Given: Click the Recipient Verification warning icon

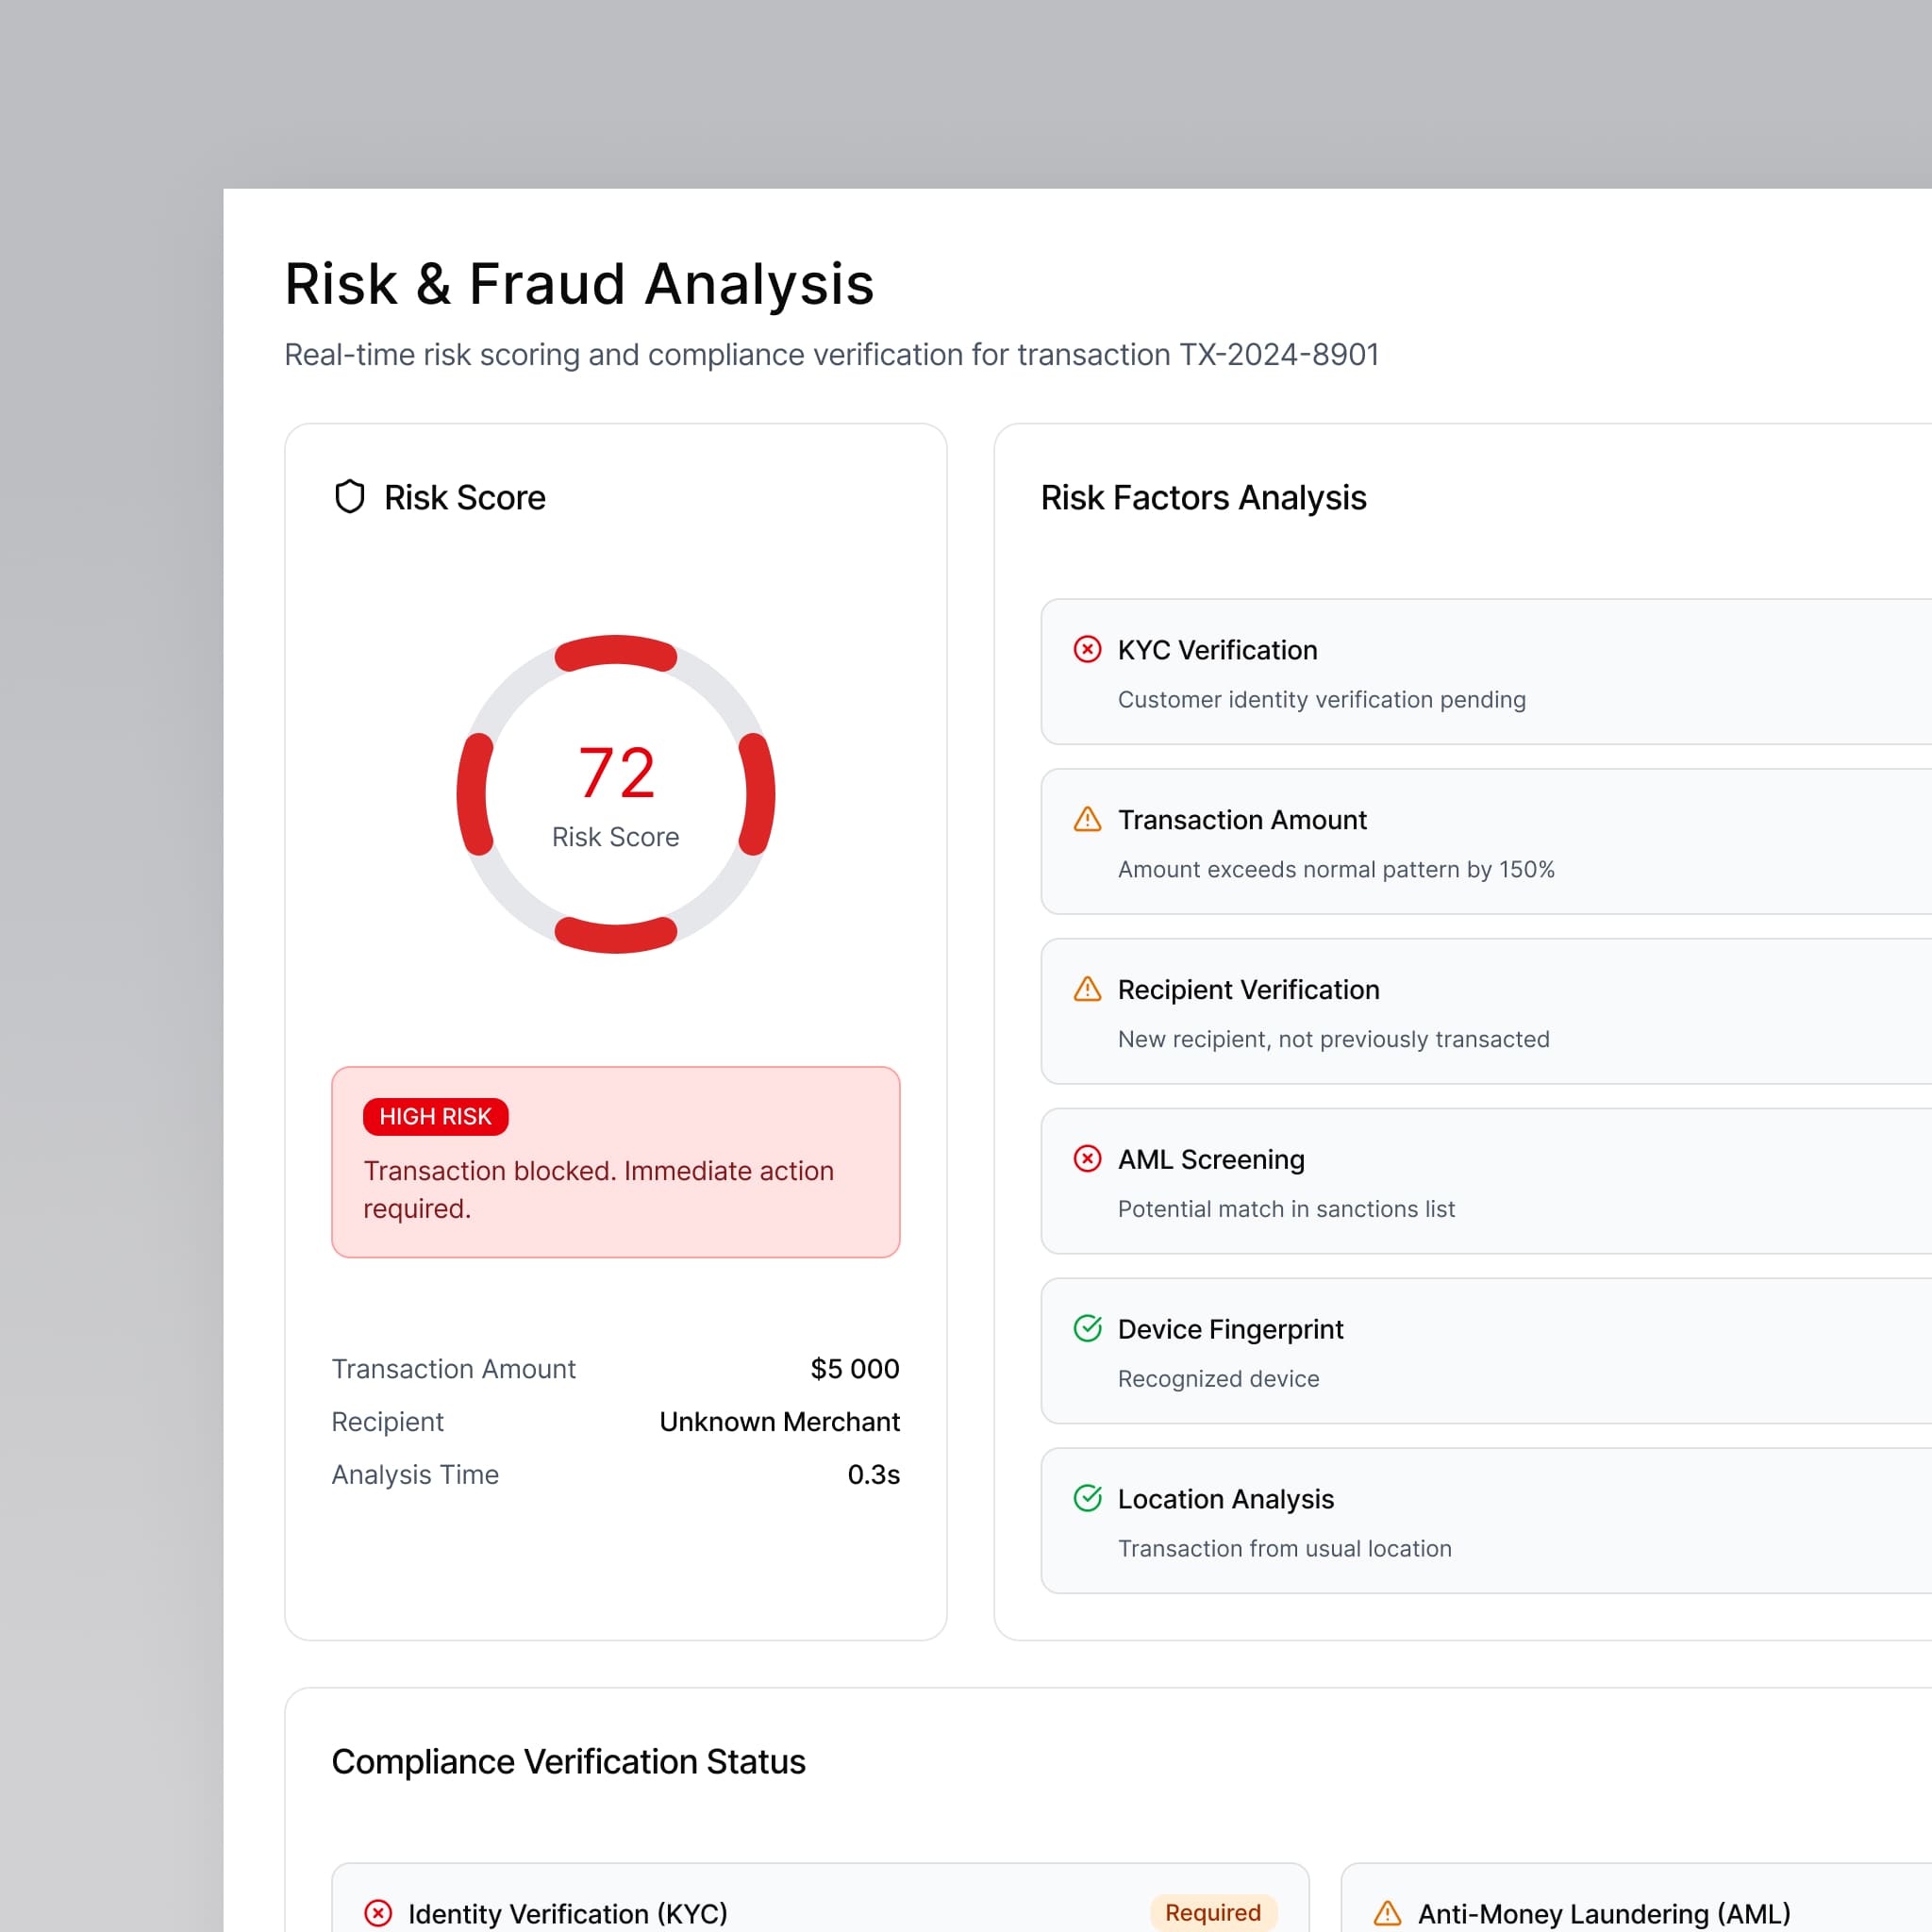Looking at the screenshot, I should pos(1087,989).
